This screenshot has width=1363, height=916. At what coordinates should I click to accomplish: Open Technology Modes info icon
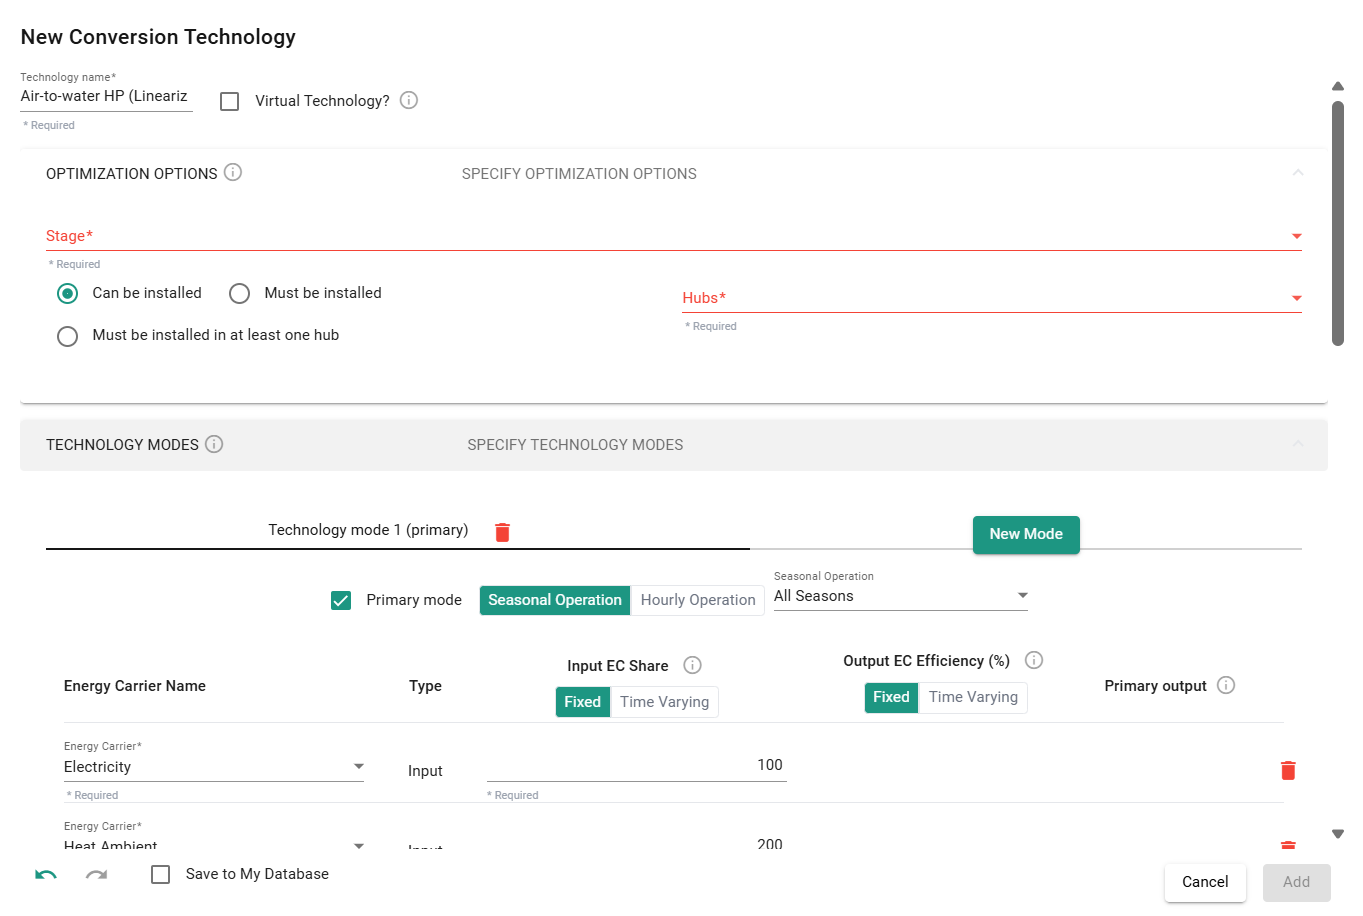[x=214, y=444]
